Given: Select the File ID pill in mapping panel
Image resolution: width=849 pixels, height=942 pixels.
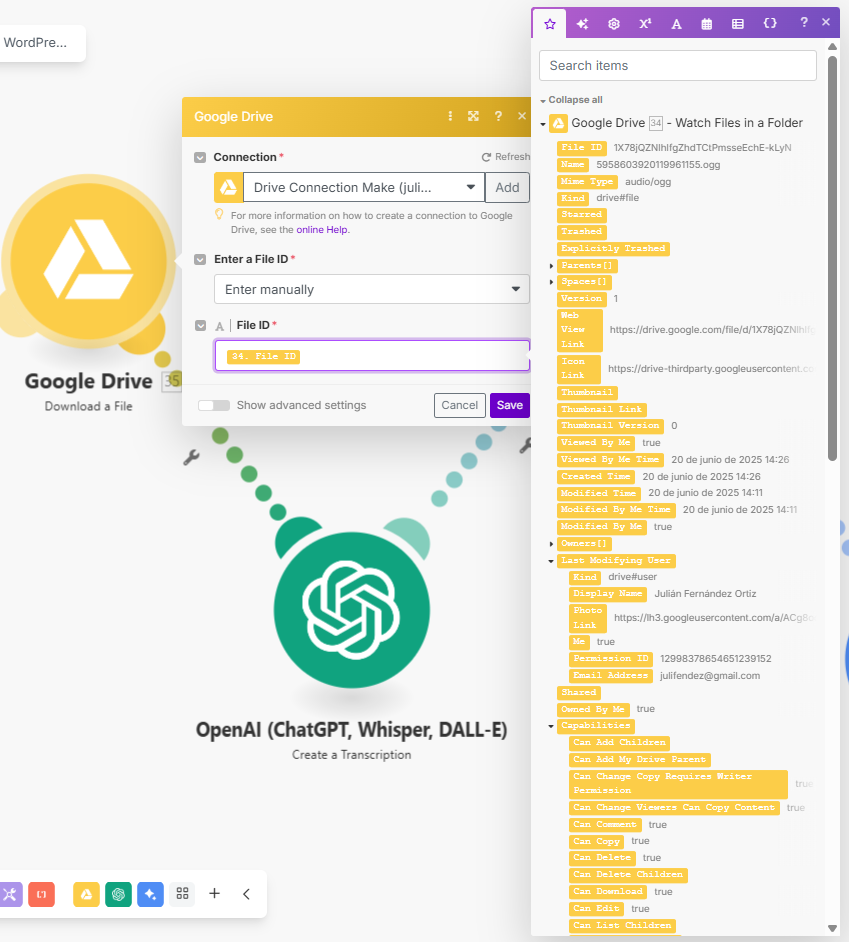Looking at the screenshot, I should tap(582, 148).
